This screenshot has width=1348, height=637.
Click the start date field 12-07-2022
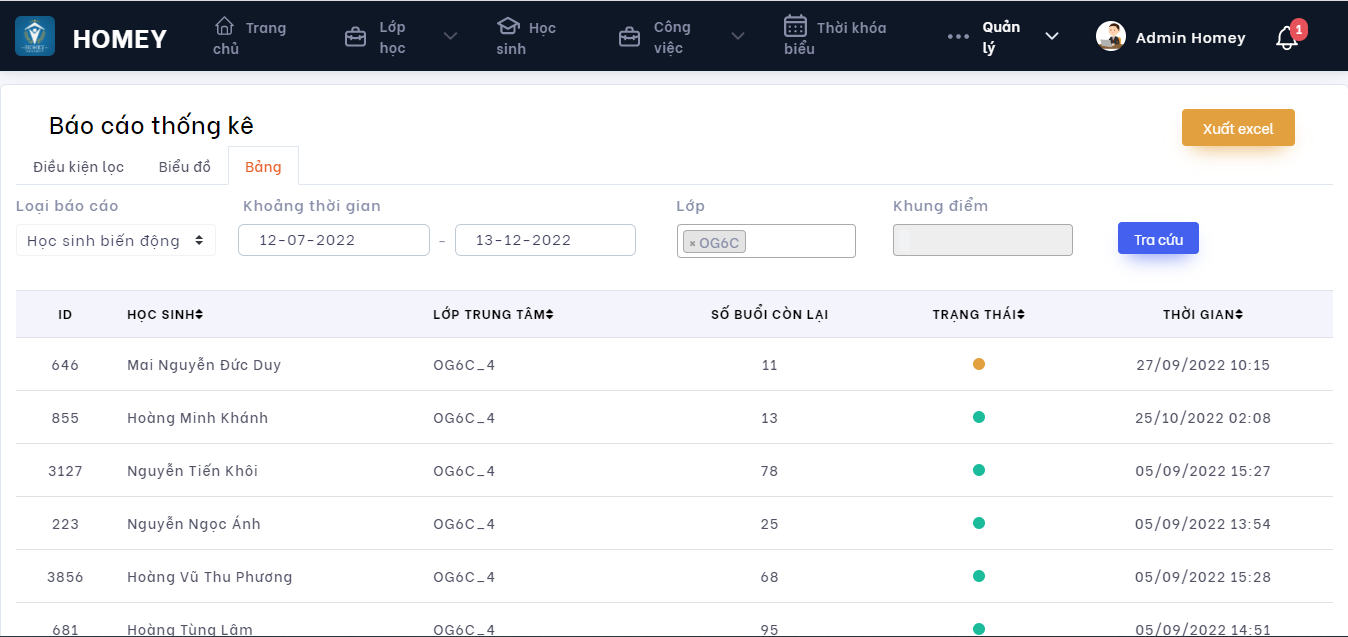tap(333, 240)
